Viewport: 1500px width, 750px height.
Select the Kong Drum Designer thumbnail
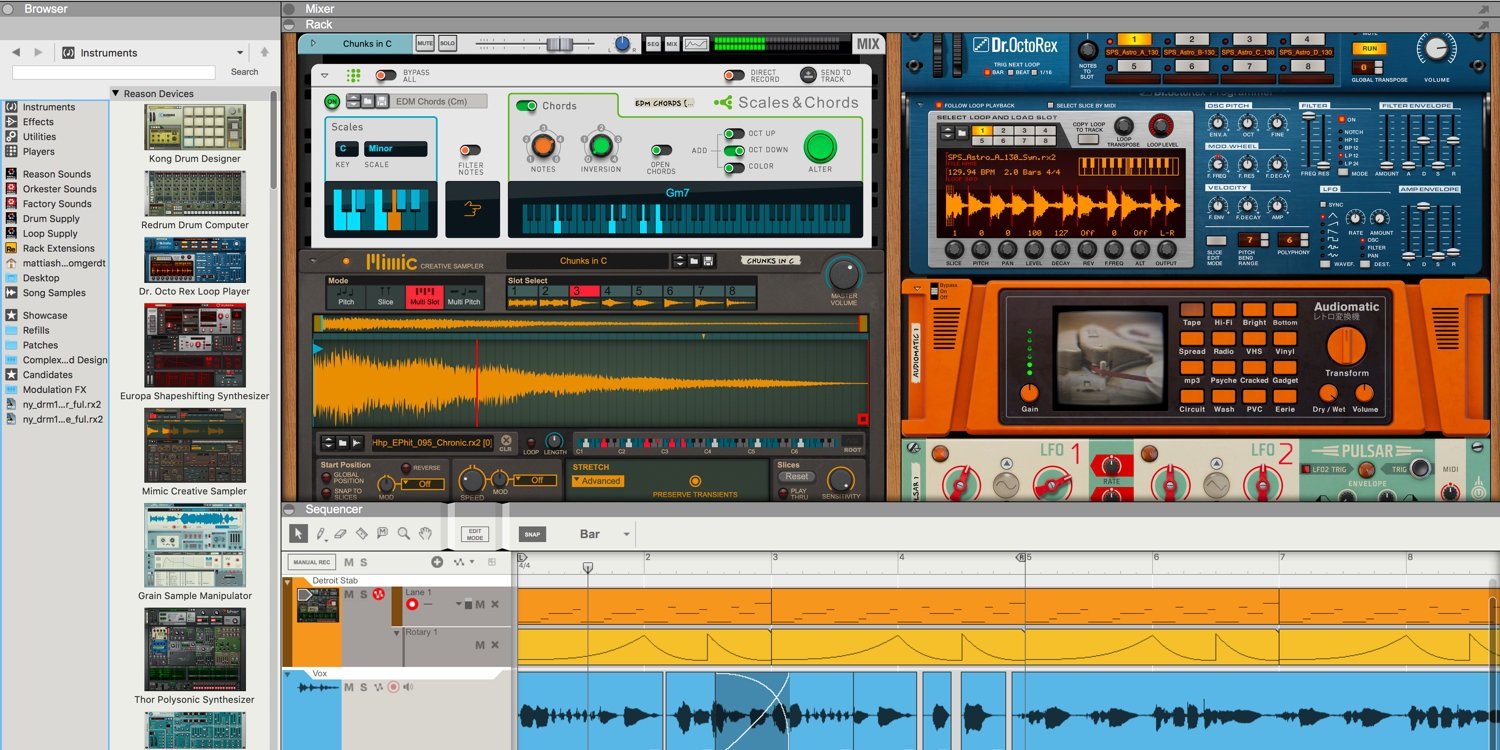[x=195, y=128]
